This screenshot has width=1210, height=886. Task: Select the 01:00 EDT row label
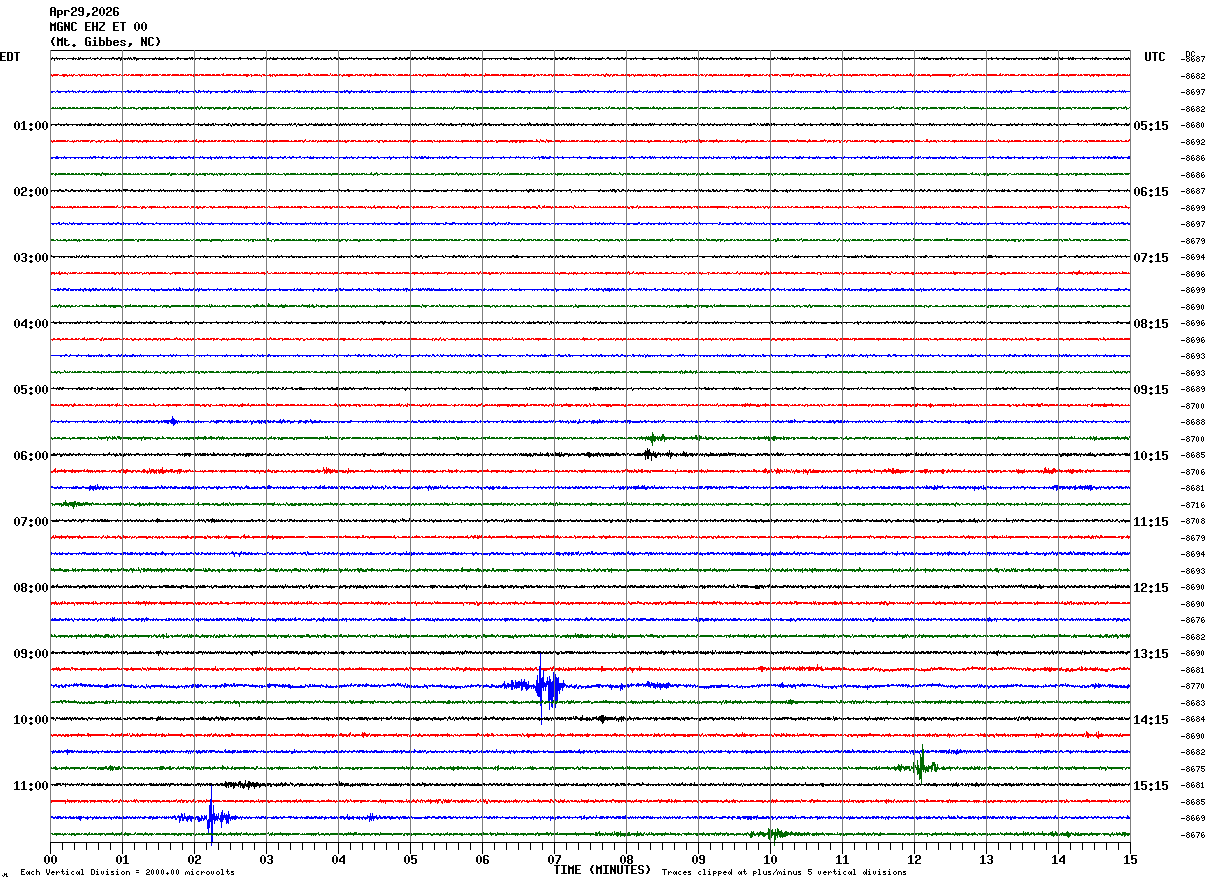(x=30, y=126)
